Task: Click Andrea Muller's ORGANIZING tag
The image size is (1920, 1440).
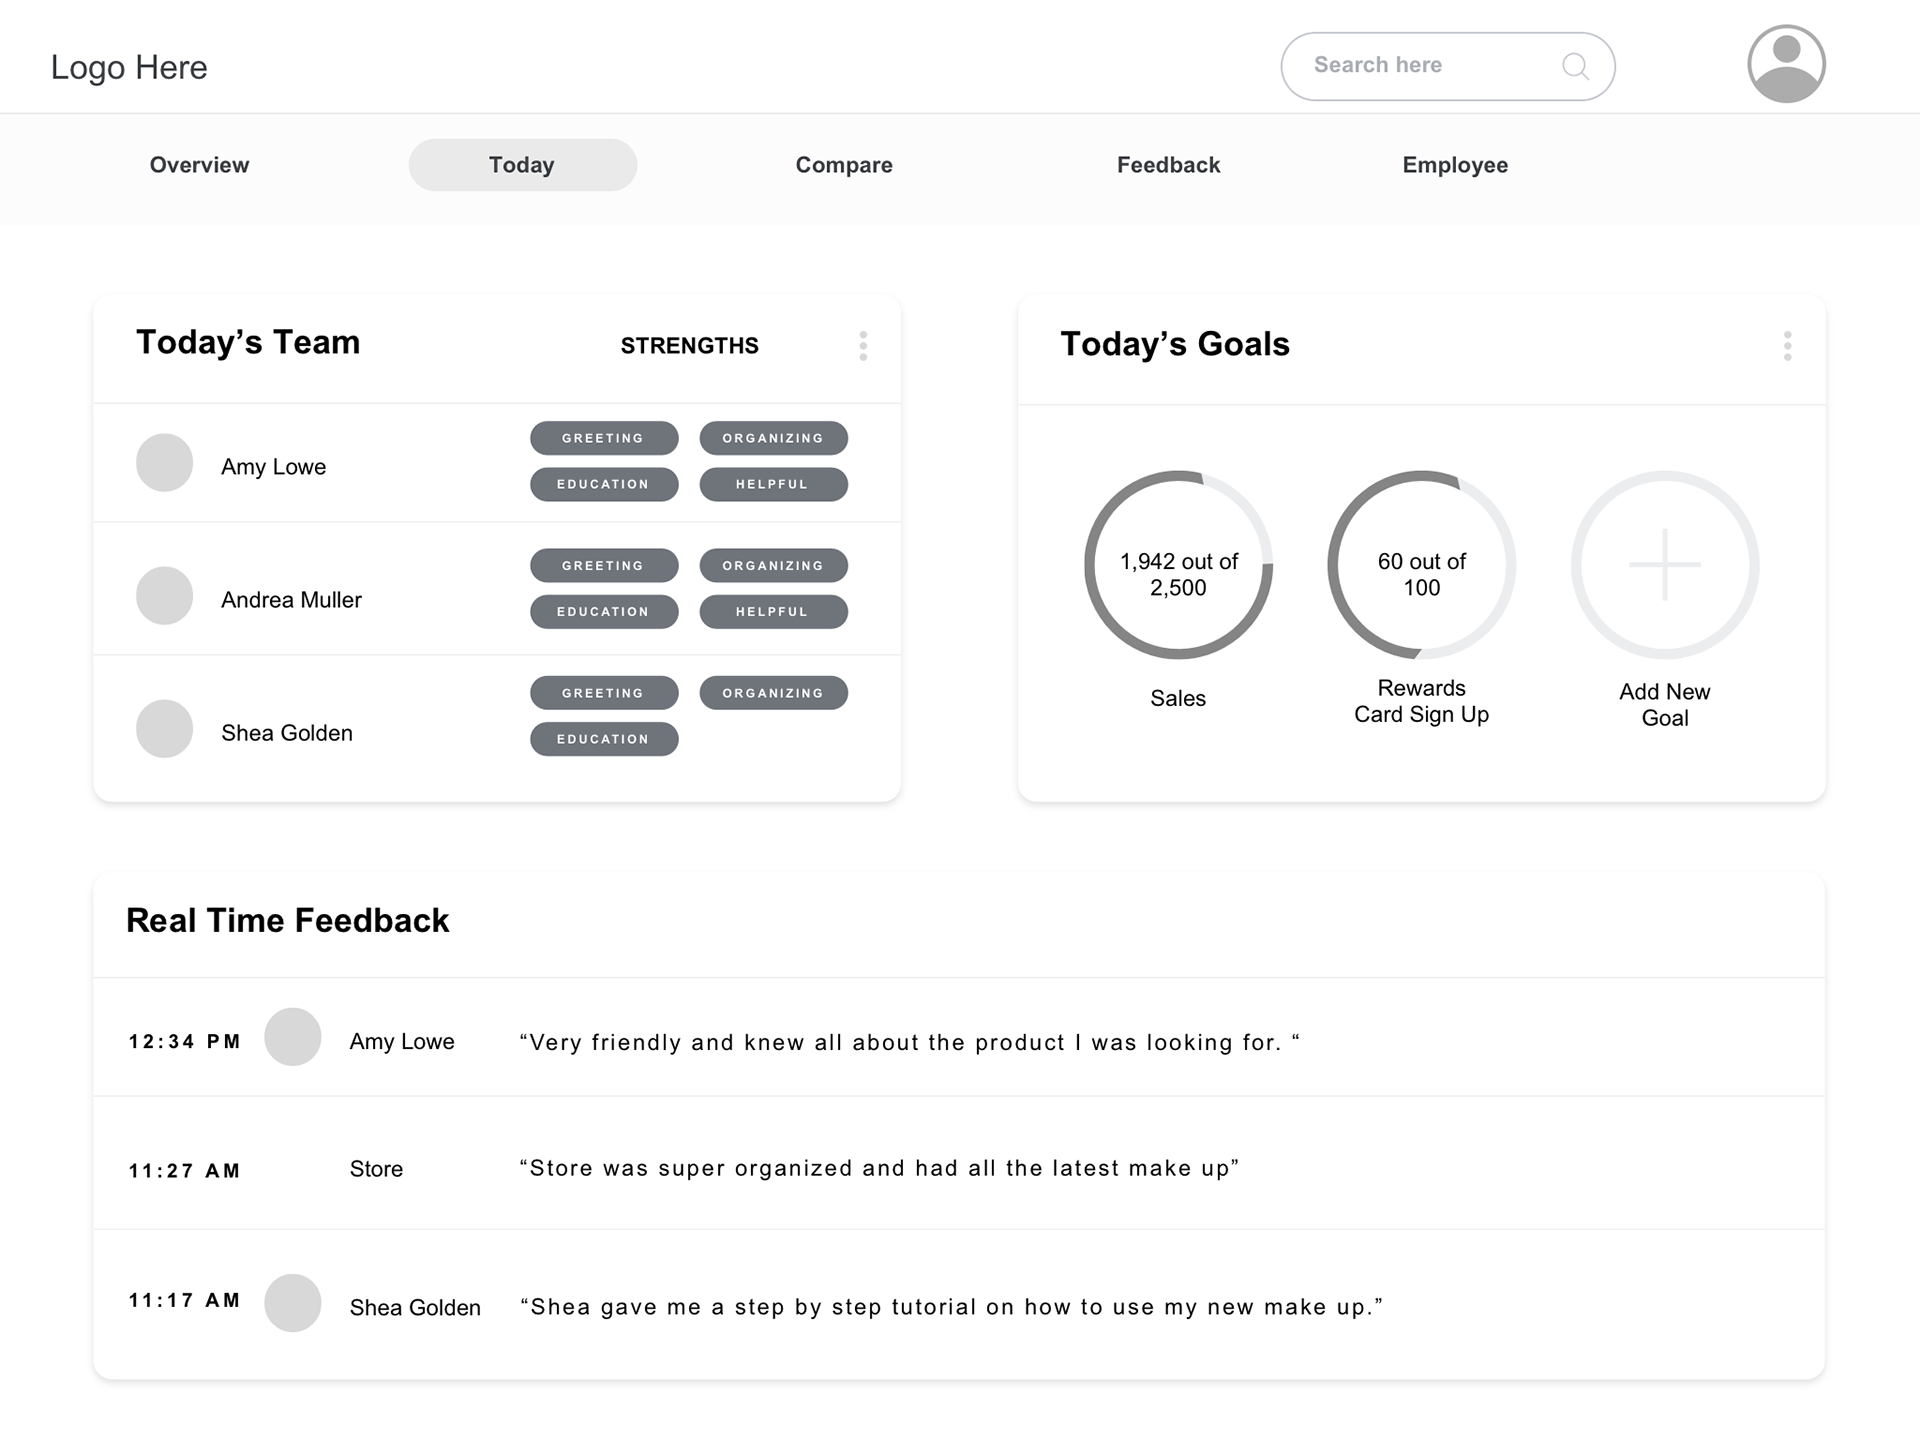Action: [x=773, y=565]
